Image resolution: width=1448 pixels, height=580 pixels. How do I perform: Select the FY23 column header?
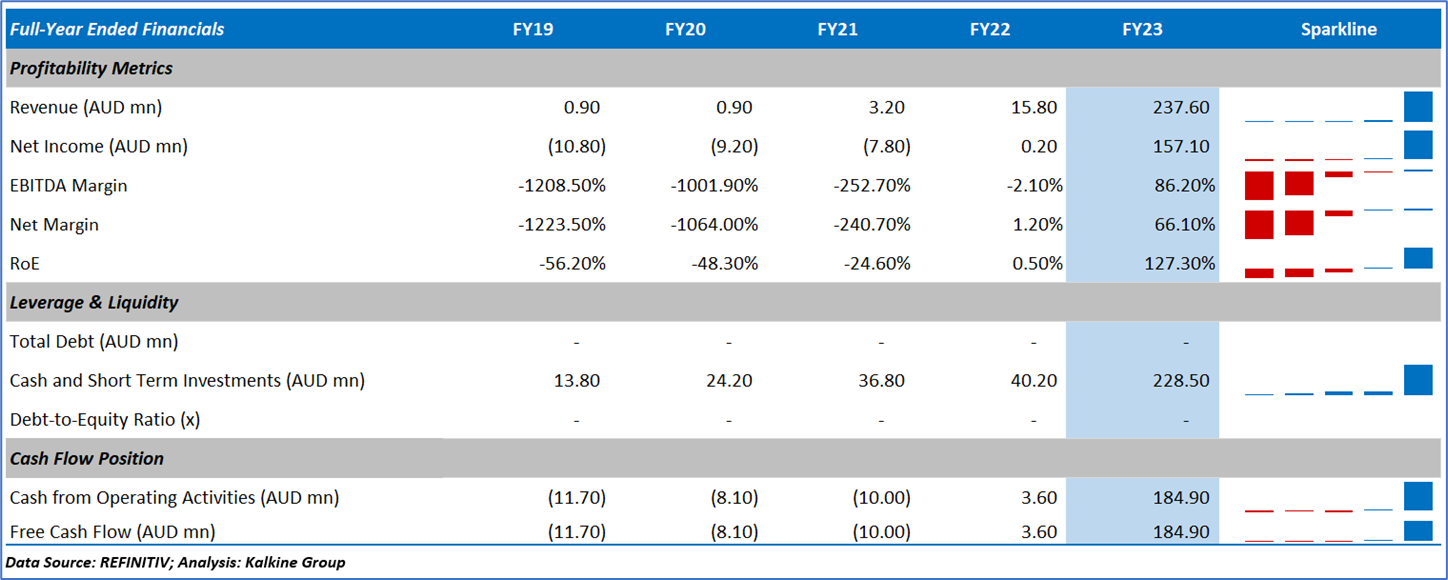click(1142, 29)
